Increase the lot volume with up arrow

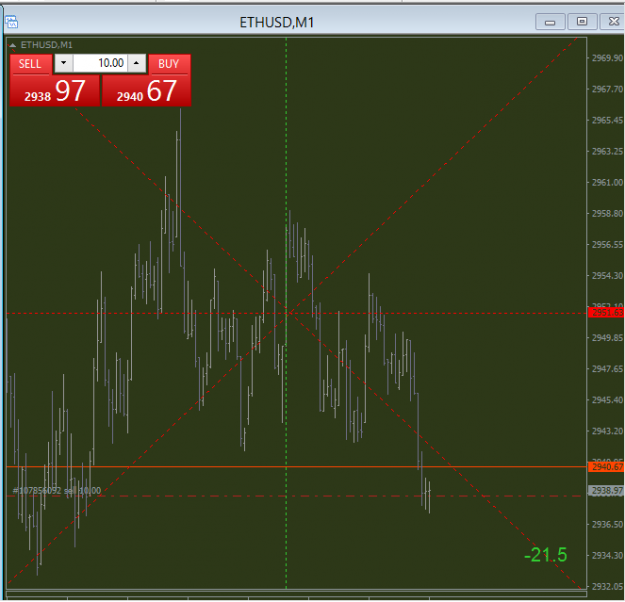136,63
